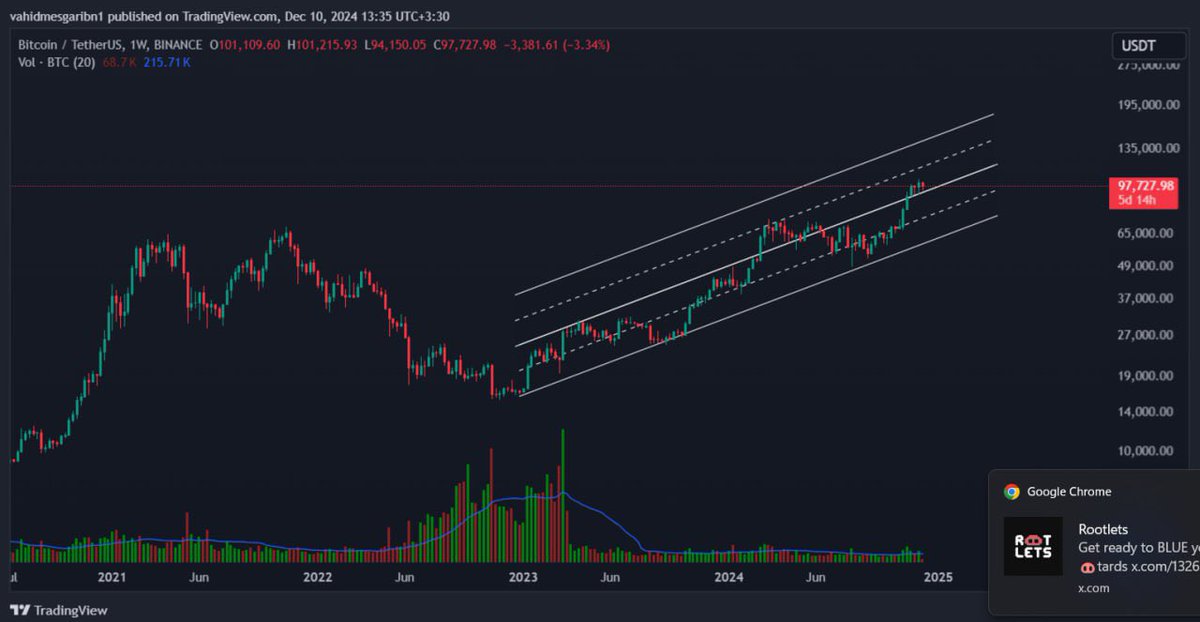This screenshot has width=1200, height=622.
Task: Click the 2024 label on the time axis
Action: coord(727,578)
